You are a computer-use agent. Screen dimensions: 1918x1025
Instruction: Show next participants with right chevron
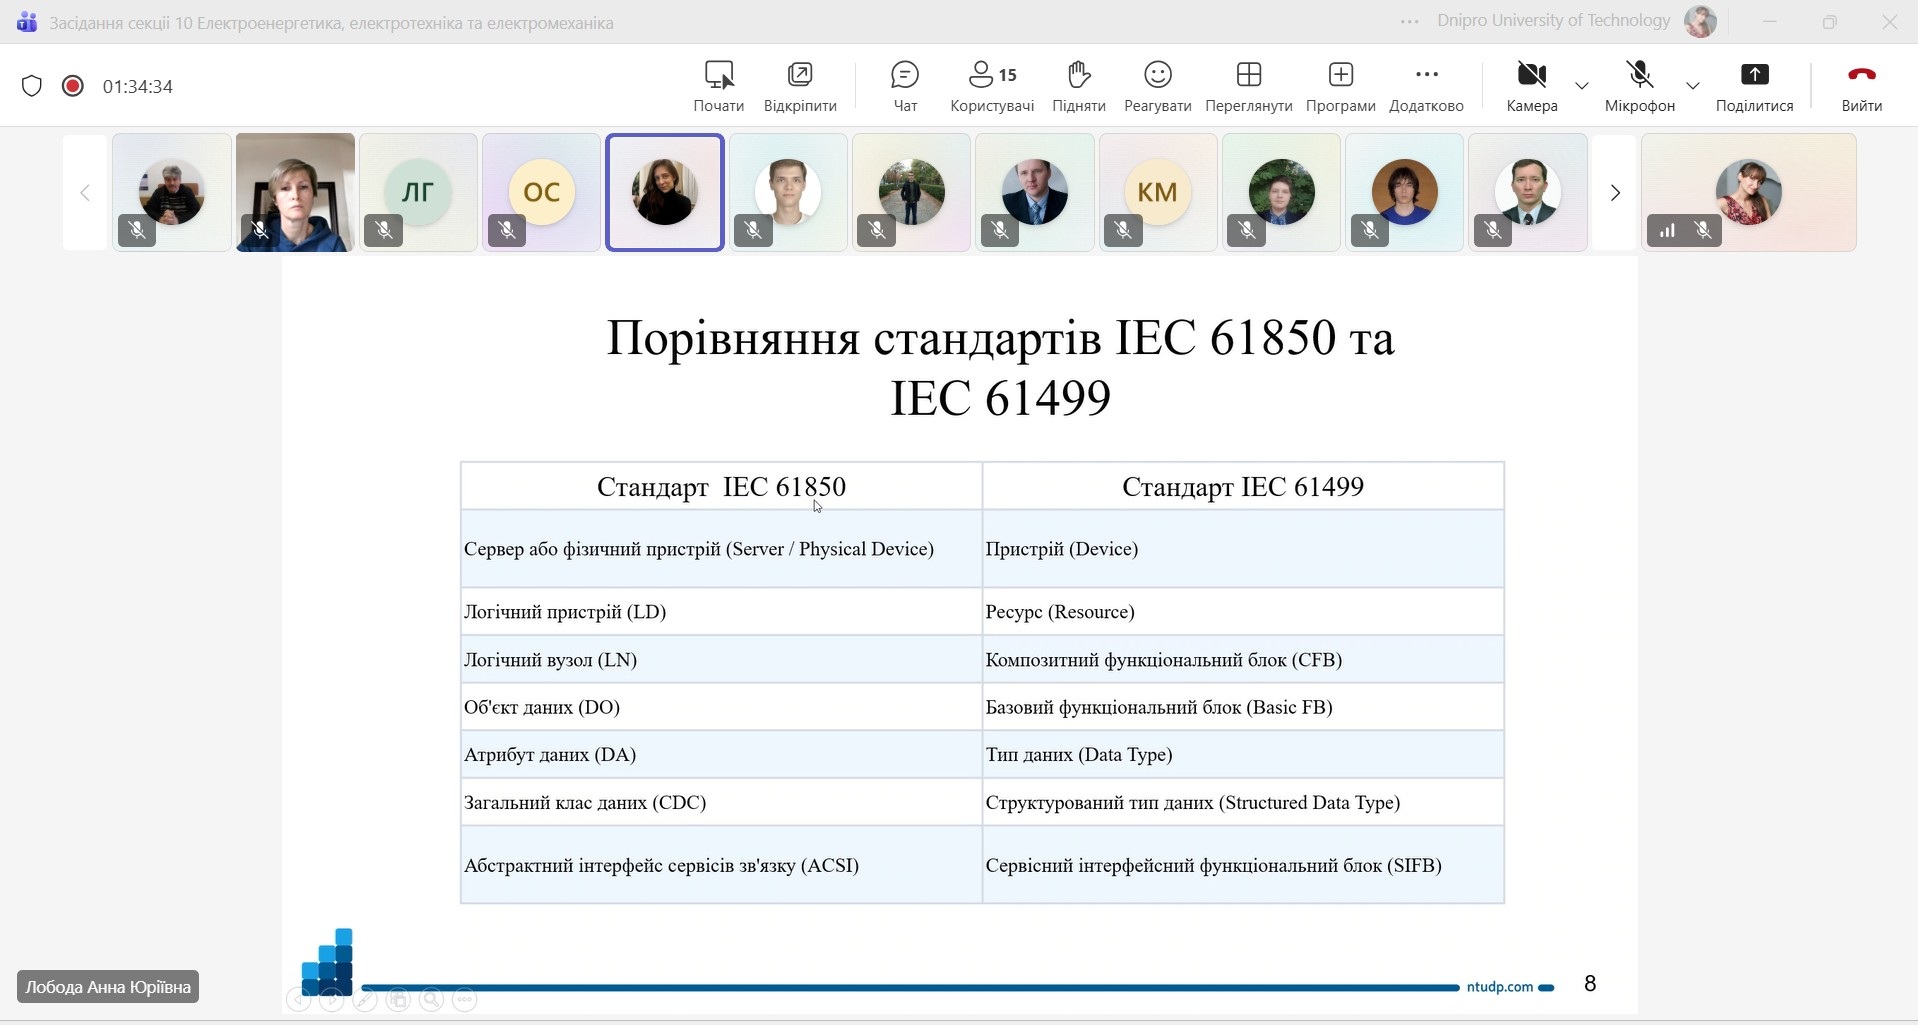tap(1614, 193)
